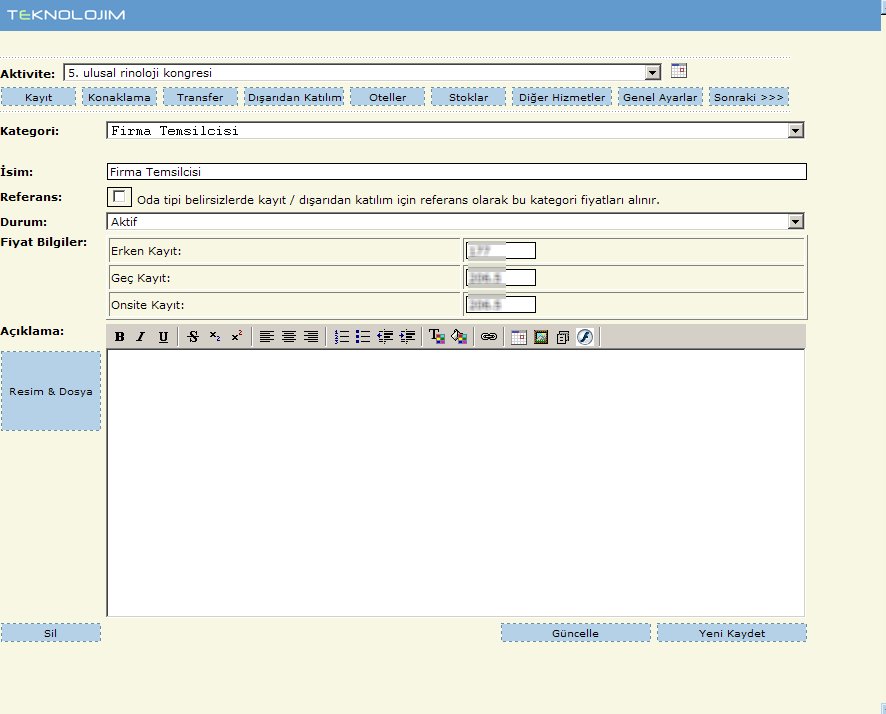
Task: Go to Sonraki >>> menu page
Action: [x=749, y=97]
